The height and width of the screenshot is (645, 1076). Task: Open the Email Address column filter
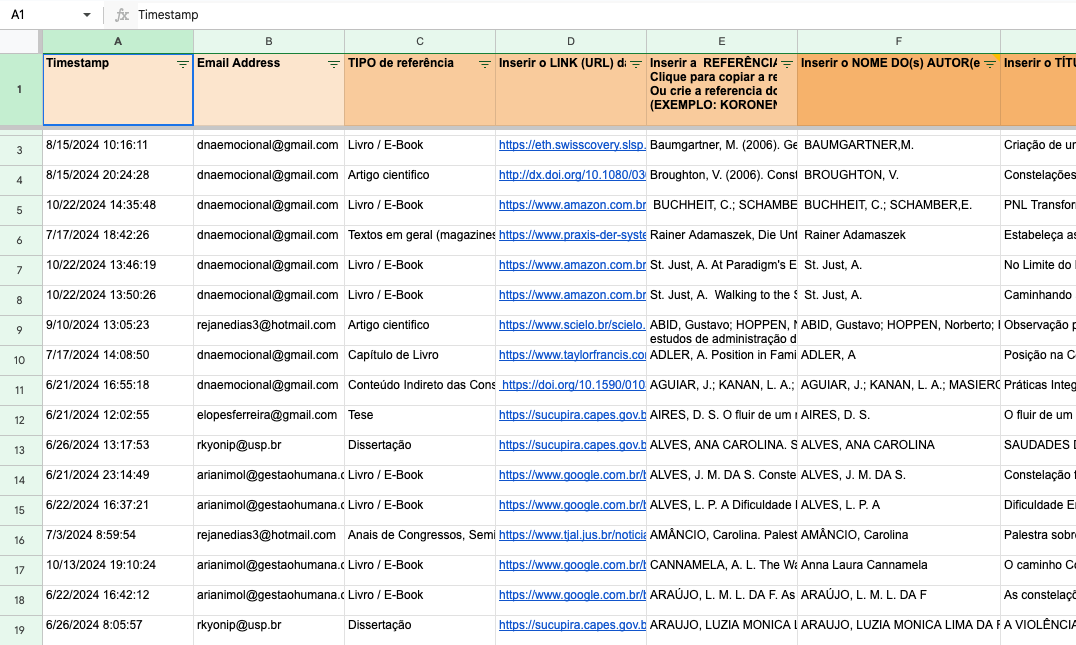pos(333,64)
